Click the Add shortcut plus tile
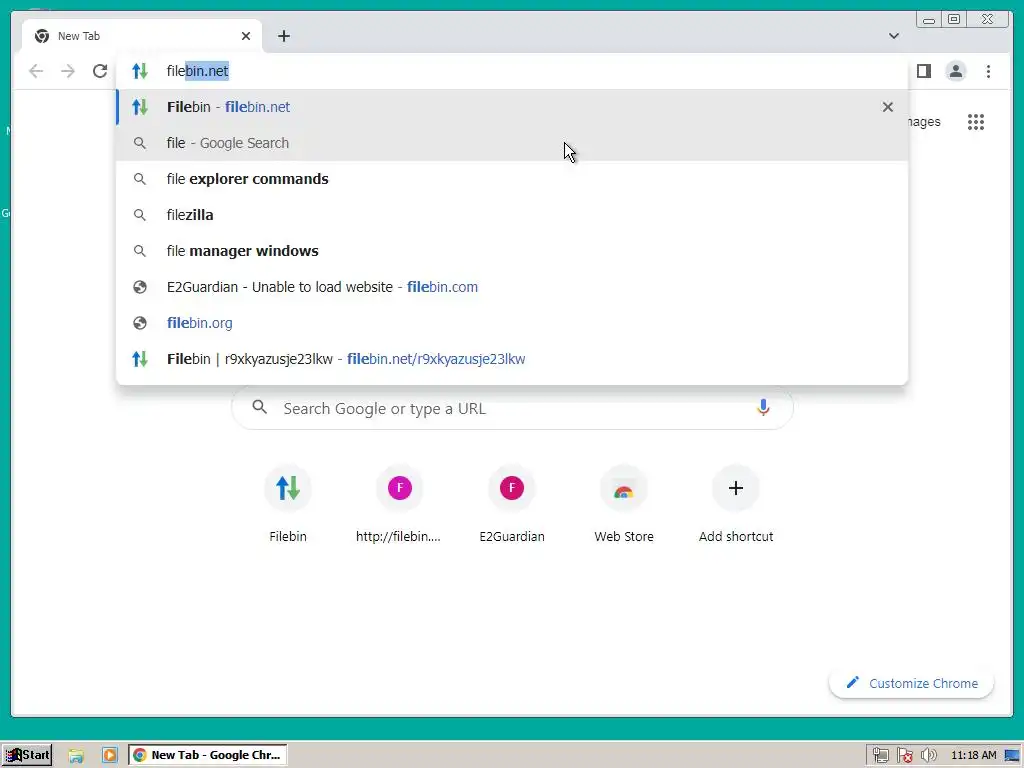This screenshot has width=1024, height=768. tap(736, 504)
